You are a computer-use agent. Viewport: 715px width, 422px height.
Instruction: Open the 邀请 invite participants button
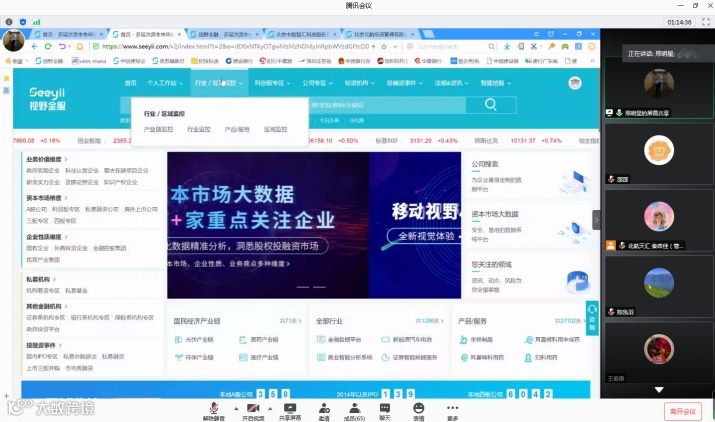click(324, 412)
